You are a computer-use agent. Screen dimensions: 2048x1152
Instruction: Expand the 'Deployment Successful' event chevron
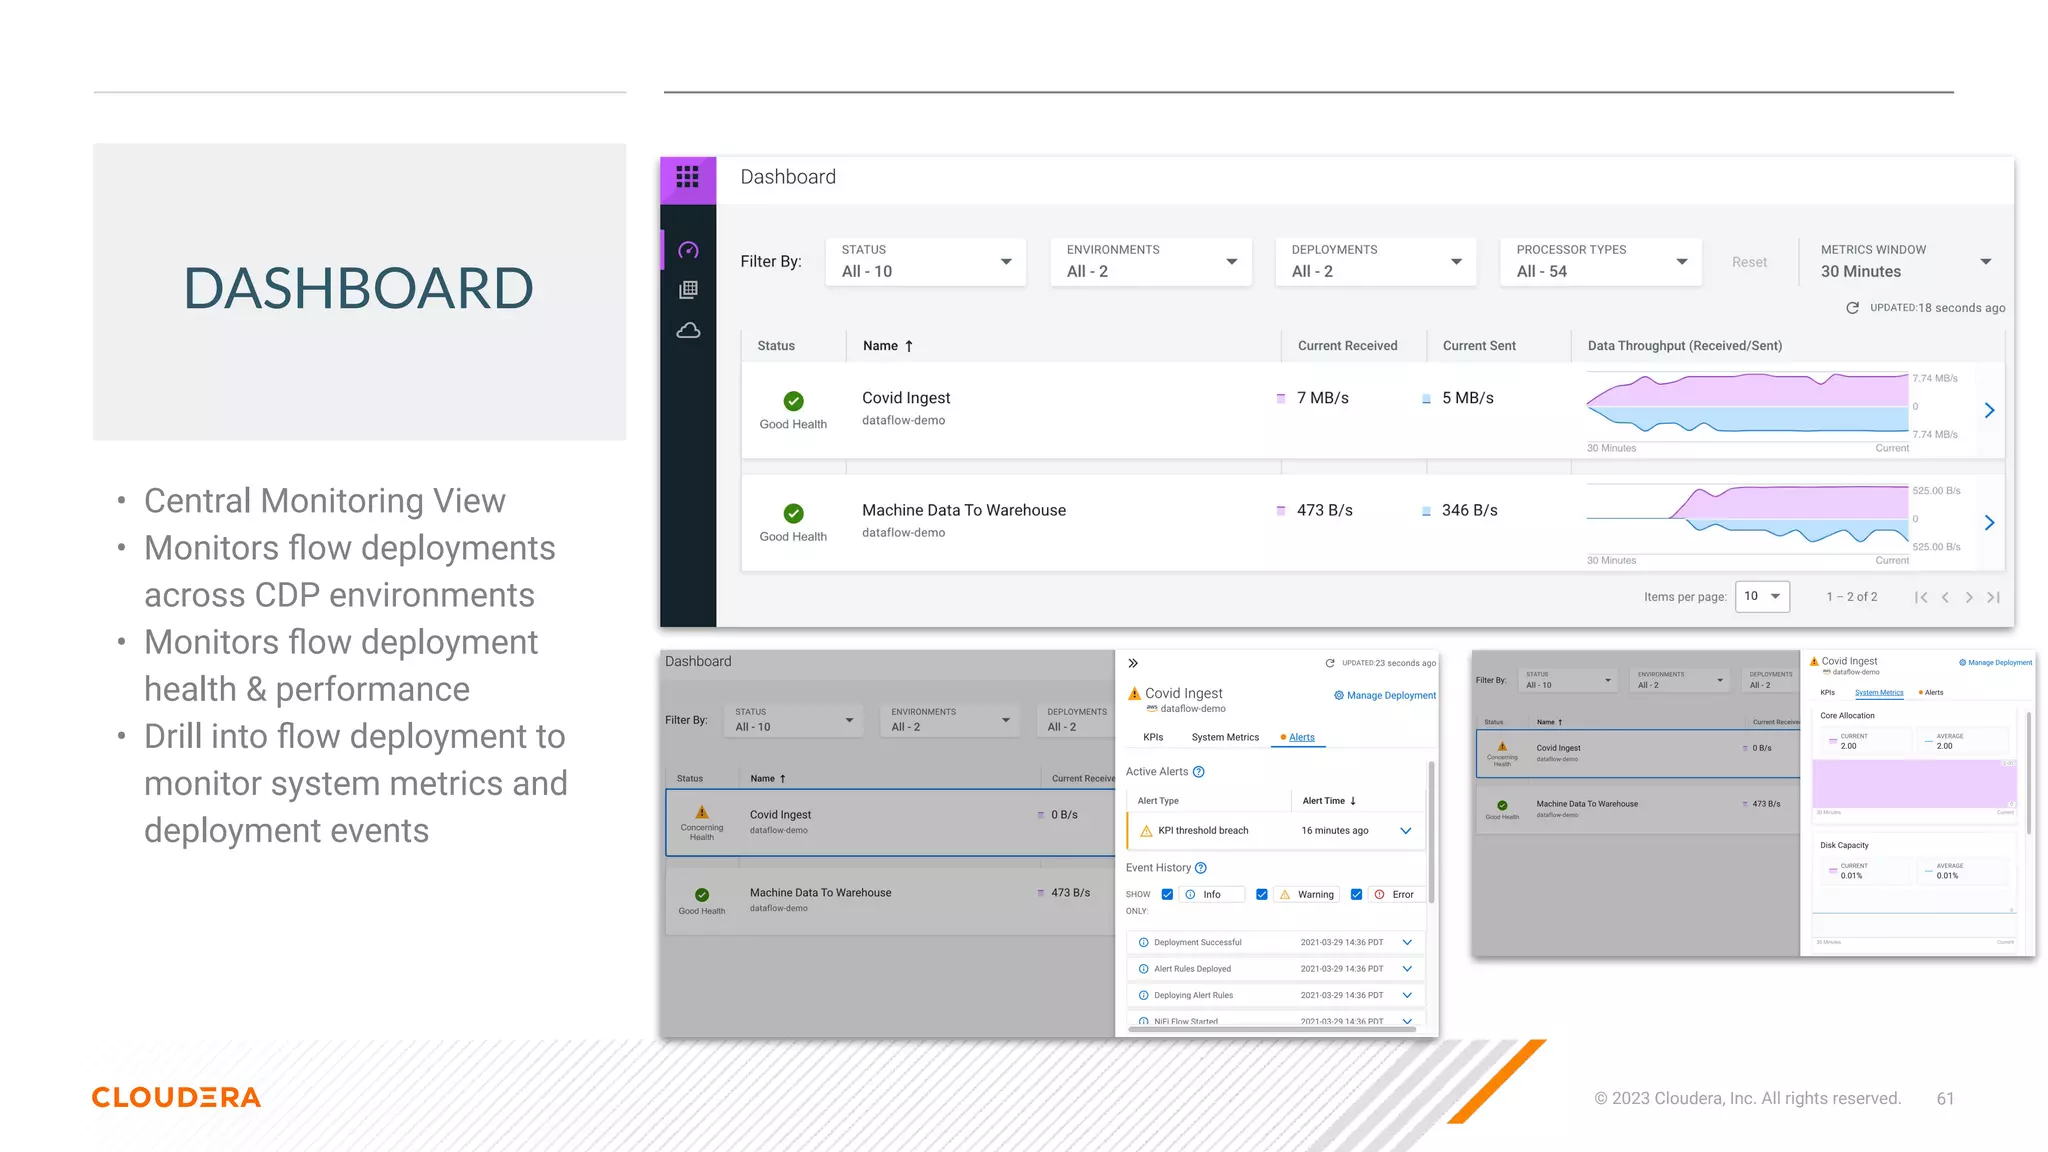click(x=1407, y=942)
